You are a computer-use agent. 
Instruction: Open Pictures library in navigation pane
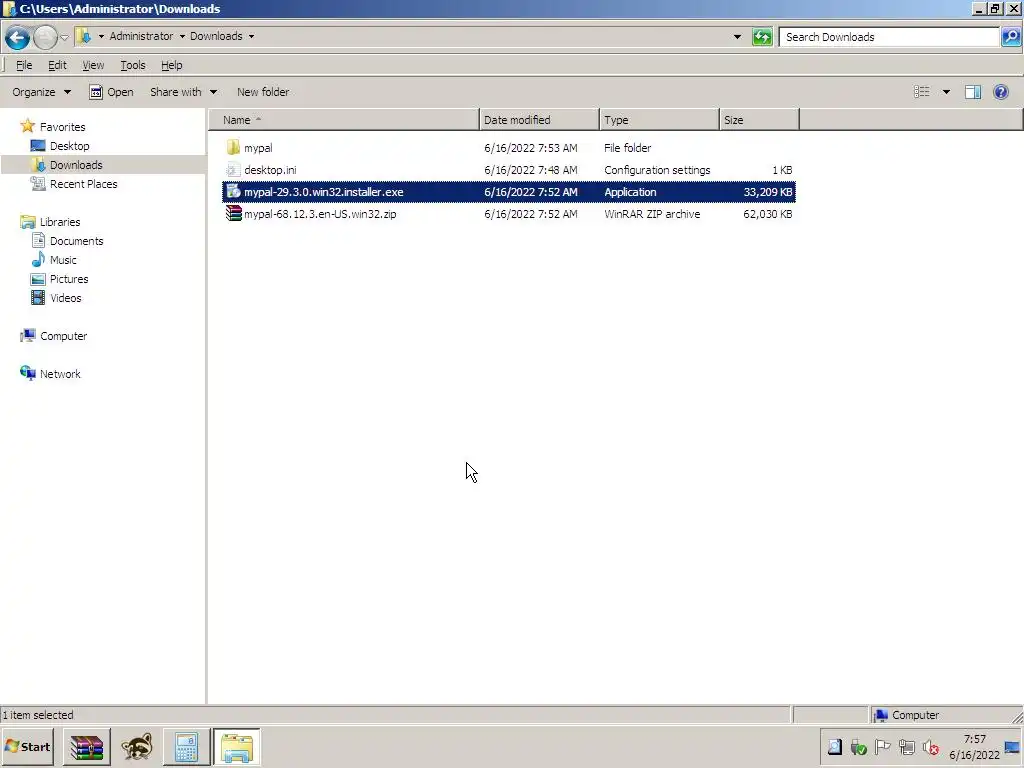point(59,279)
